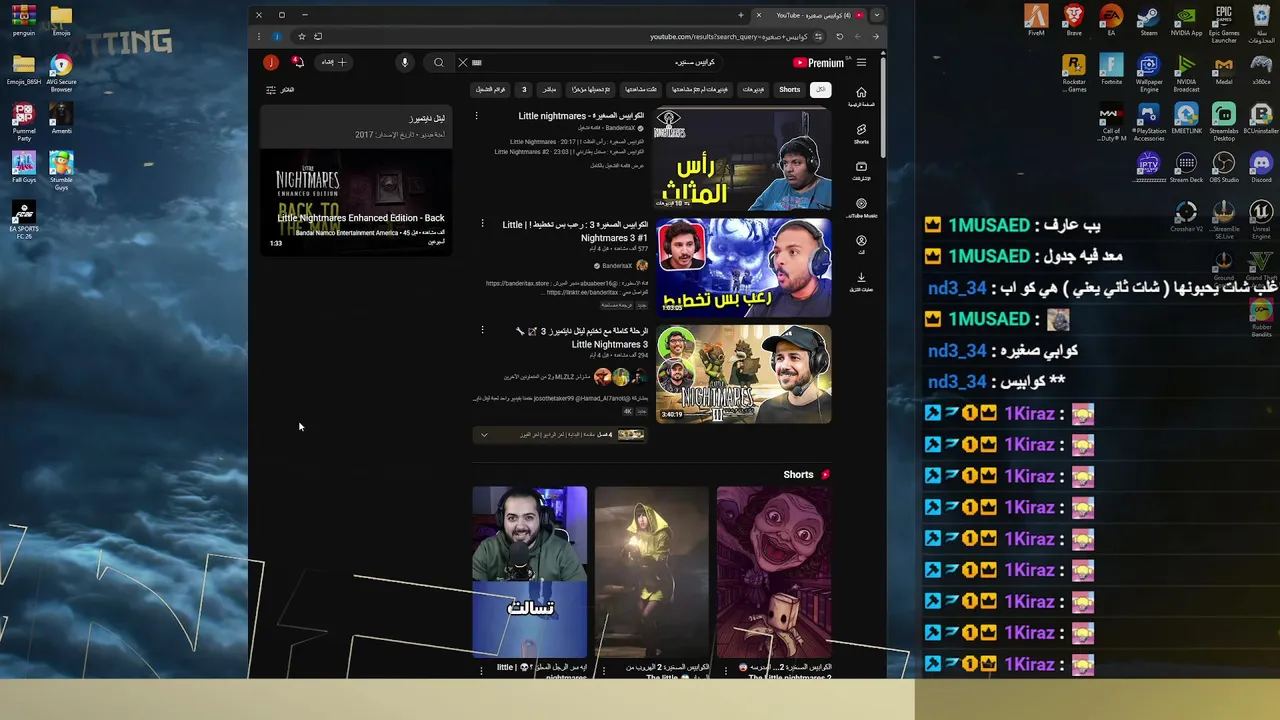Open the search Filters button
The height and width of the screenshot is (720, 1280).
pyautogui.click(x=280, y=90)
